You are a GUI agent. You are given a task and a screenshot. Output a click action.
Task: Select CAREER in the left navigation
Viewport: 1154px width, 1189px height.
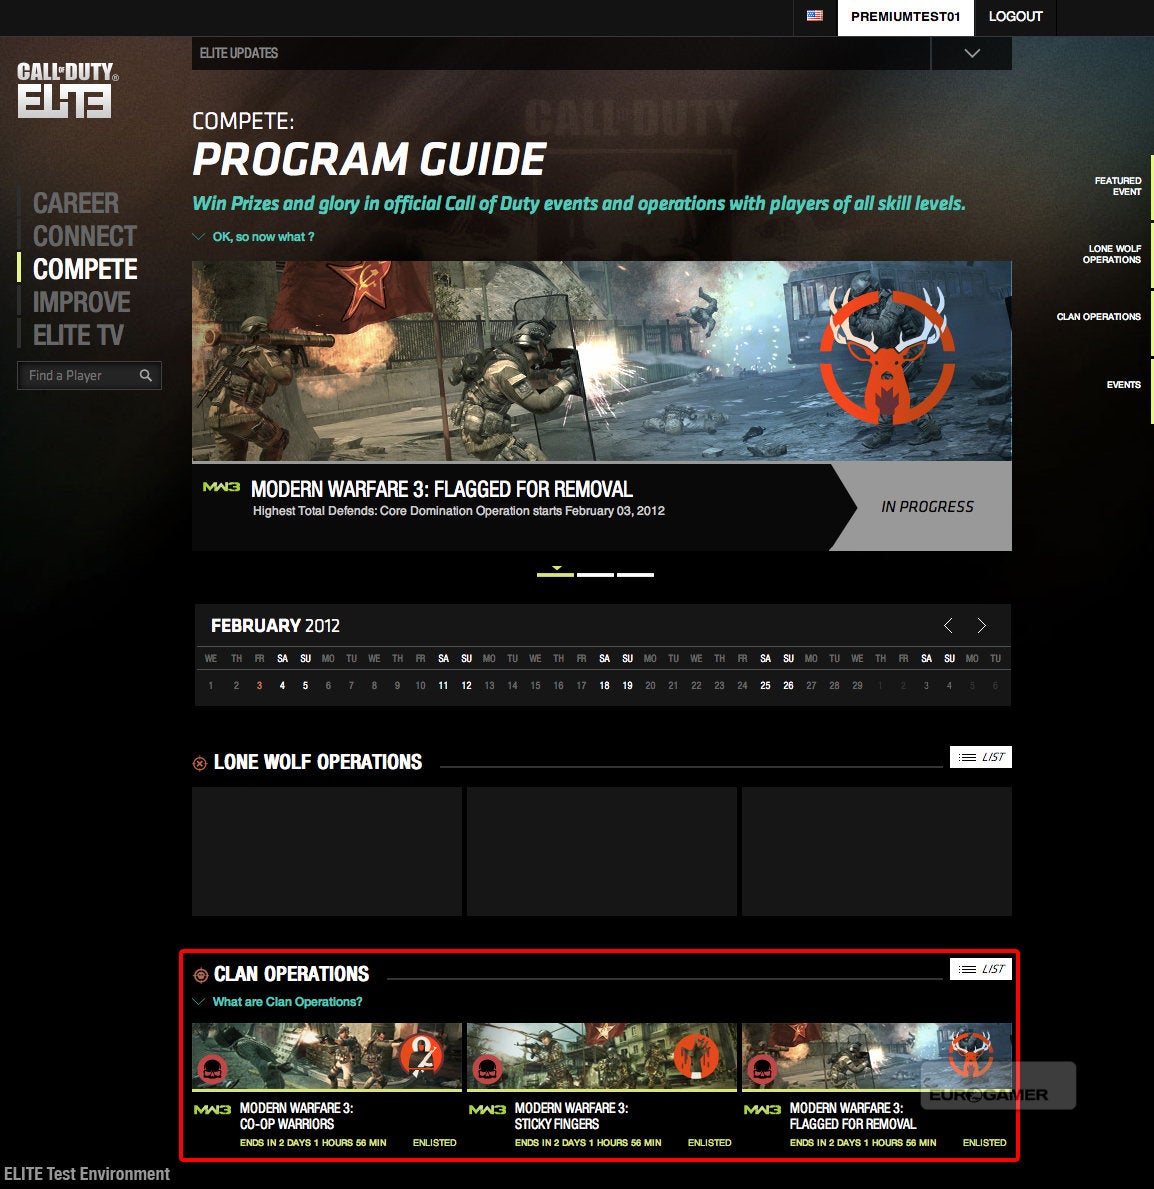pyautogui.click(x=75, y=203)
